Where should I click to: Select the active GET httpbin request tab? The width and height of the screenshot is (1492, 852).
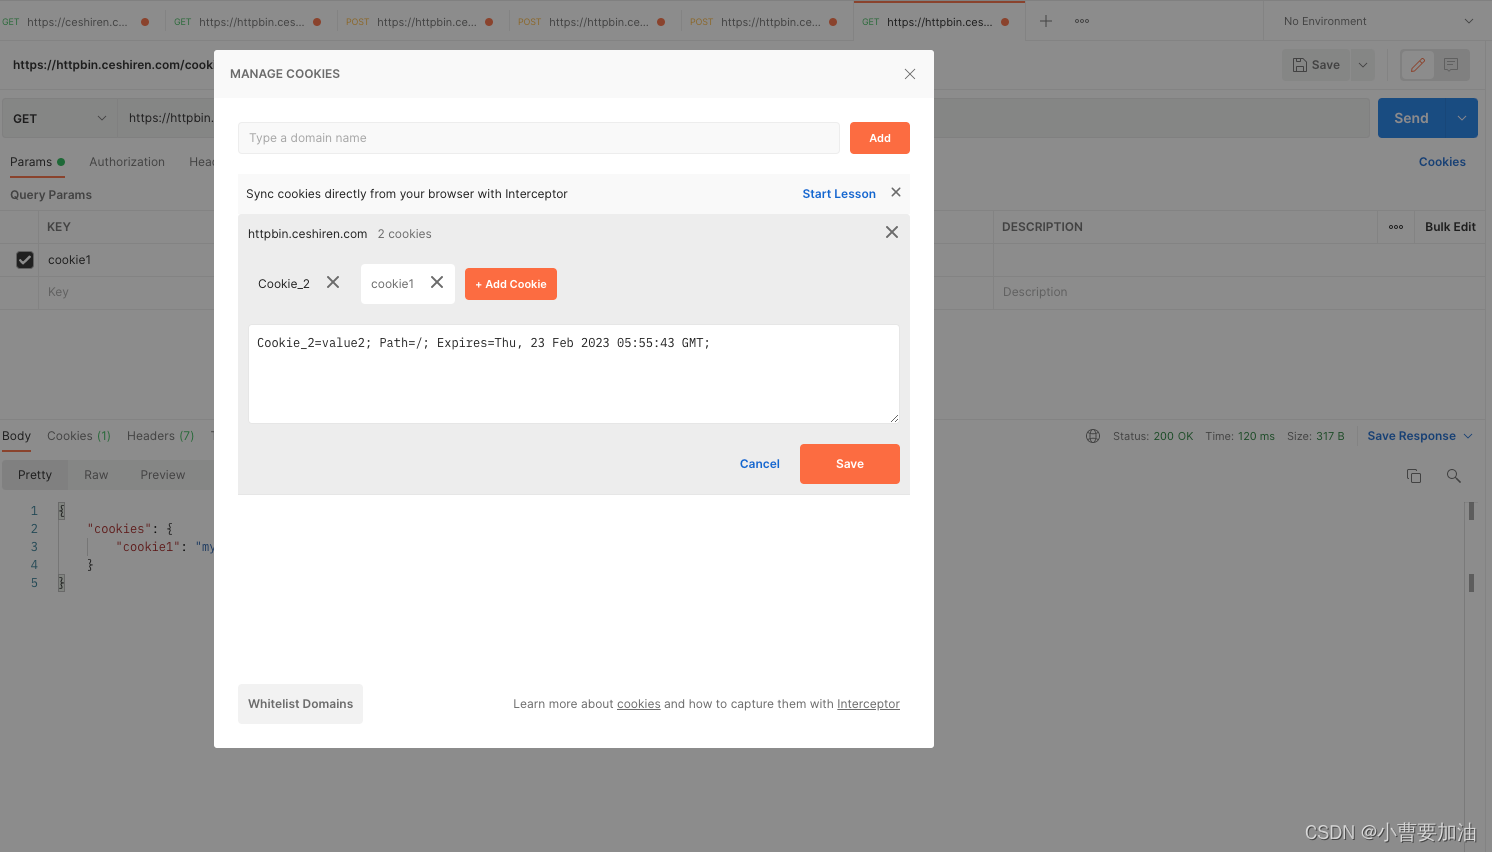pyautogui.click(x=939, y=21)
